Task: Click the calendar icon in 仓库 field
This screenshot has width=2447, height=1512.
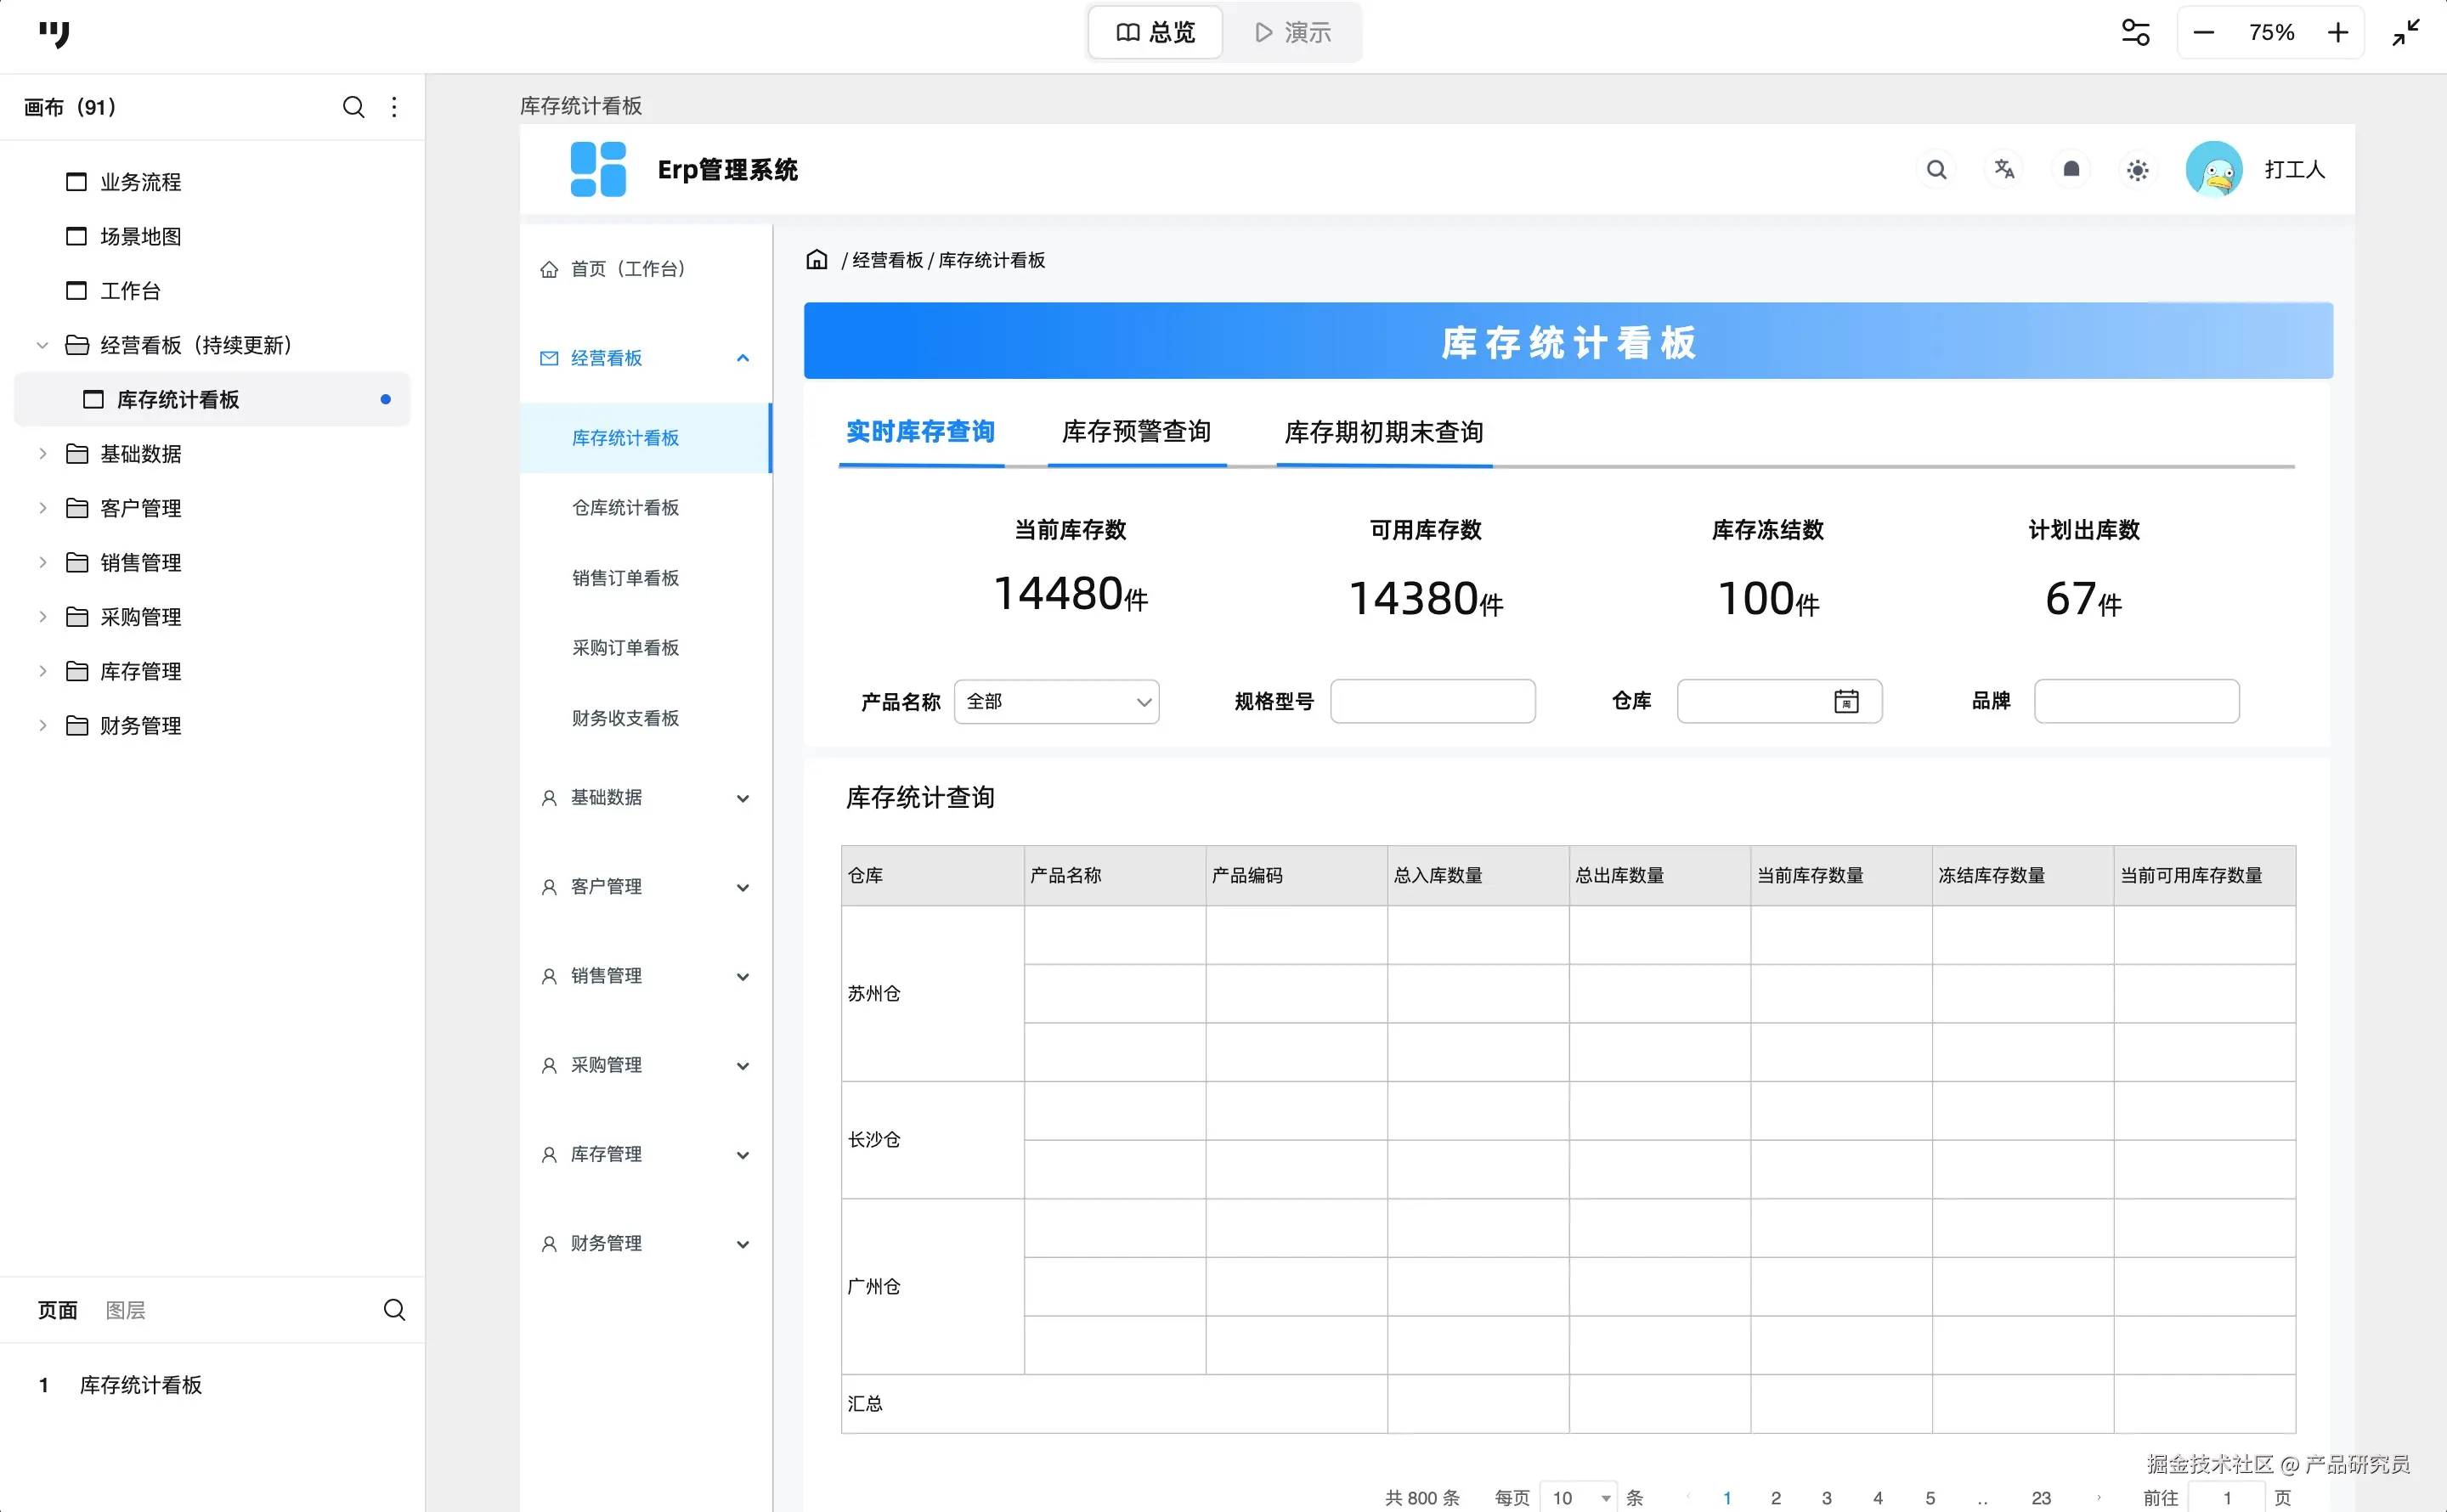Action: point(1846,701)
